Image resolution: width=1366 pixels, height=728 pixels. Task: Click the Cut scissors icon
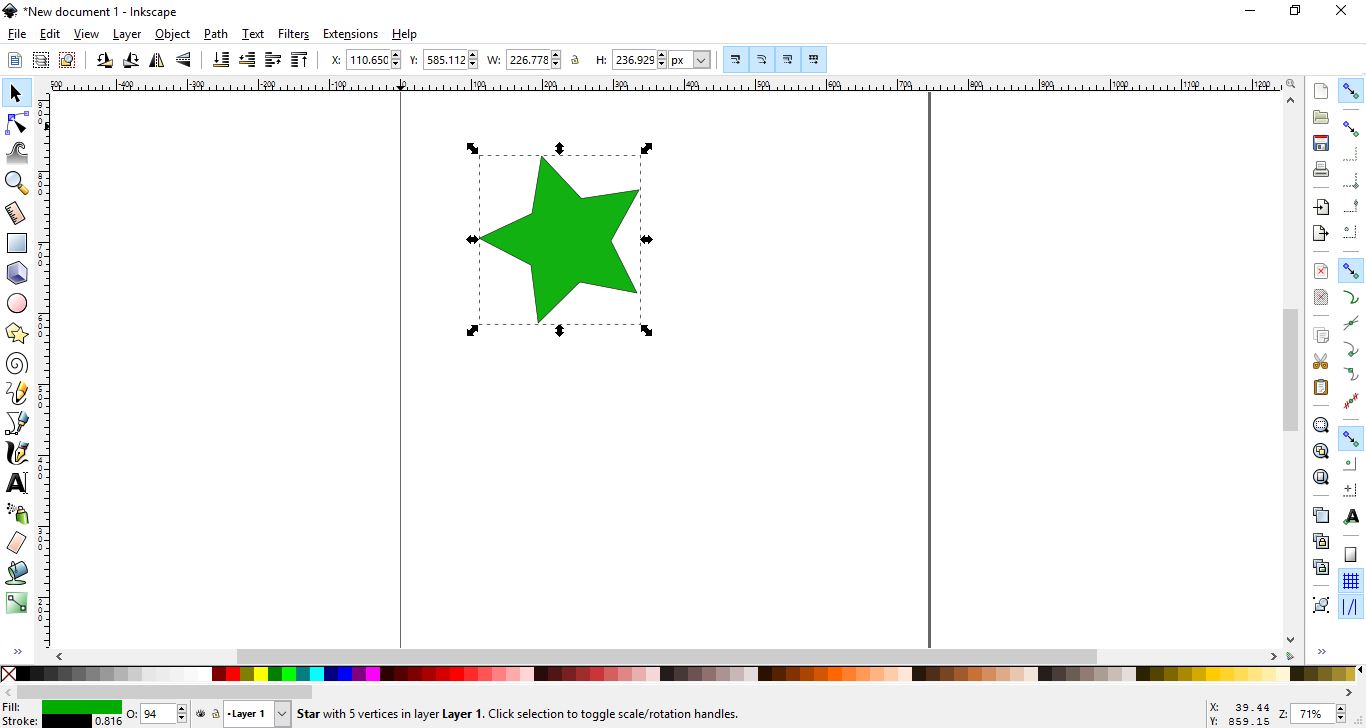tap(1321, 361)
